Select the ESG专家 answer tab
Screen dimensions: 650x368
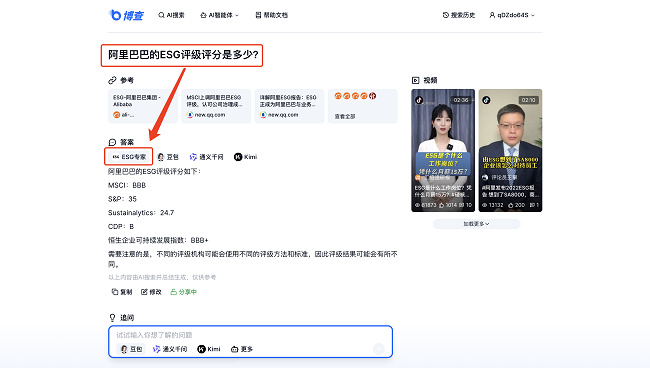click(x=129, y=157)
